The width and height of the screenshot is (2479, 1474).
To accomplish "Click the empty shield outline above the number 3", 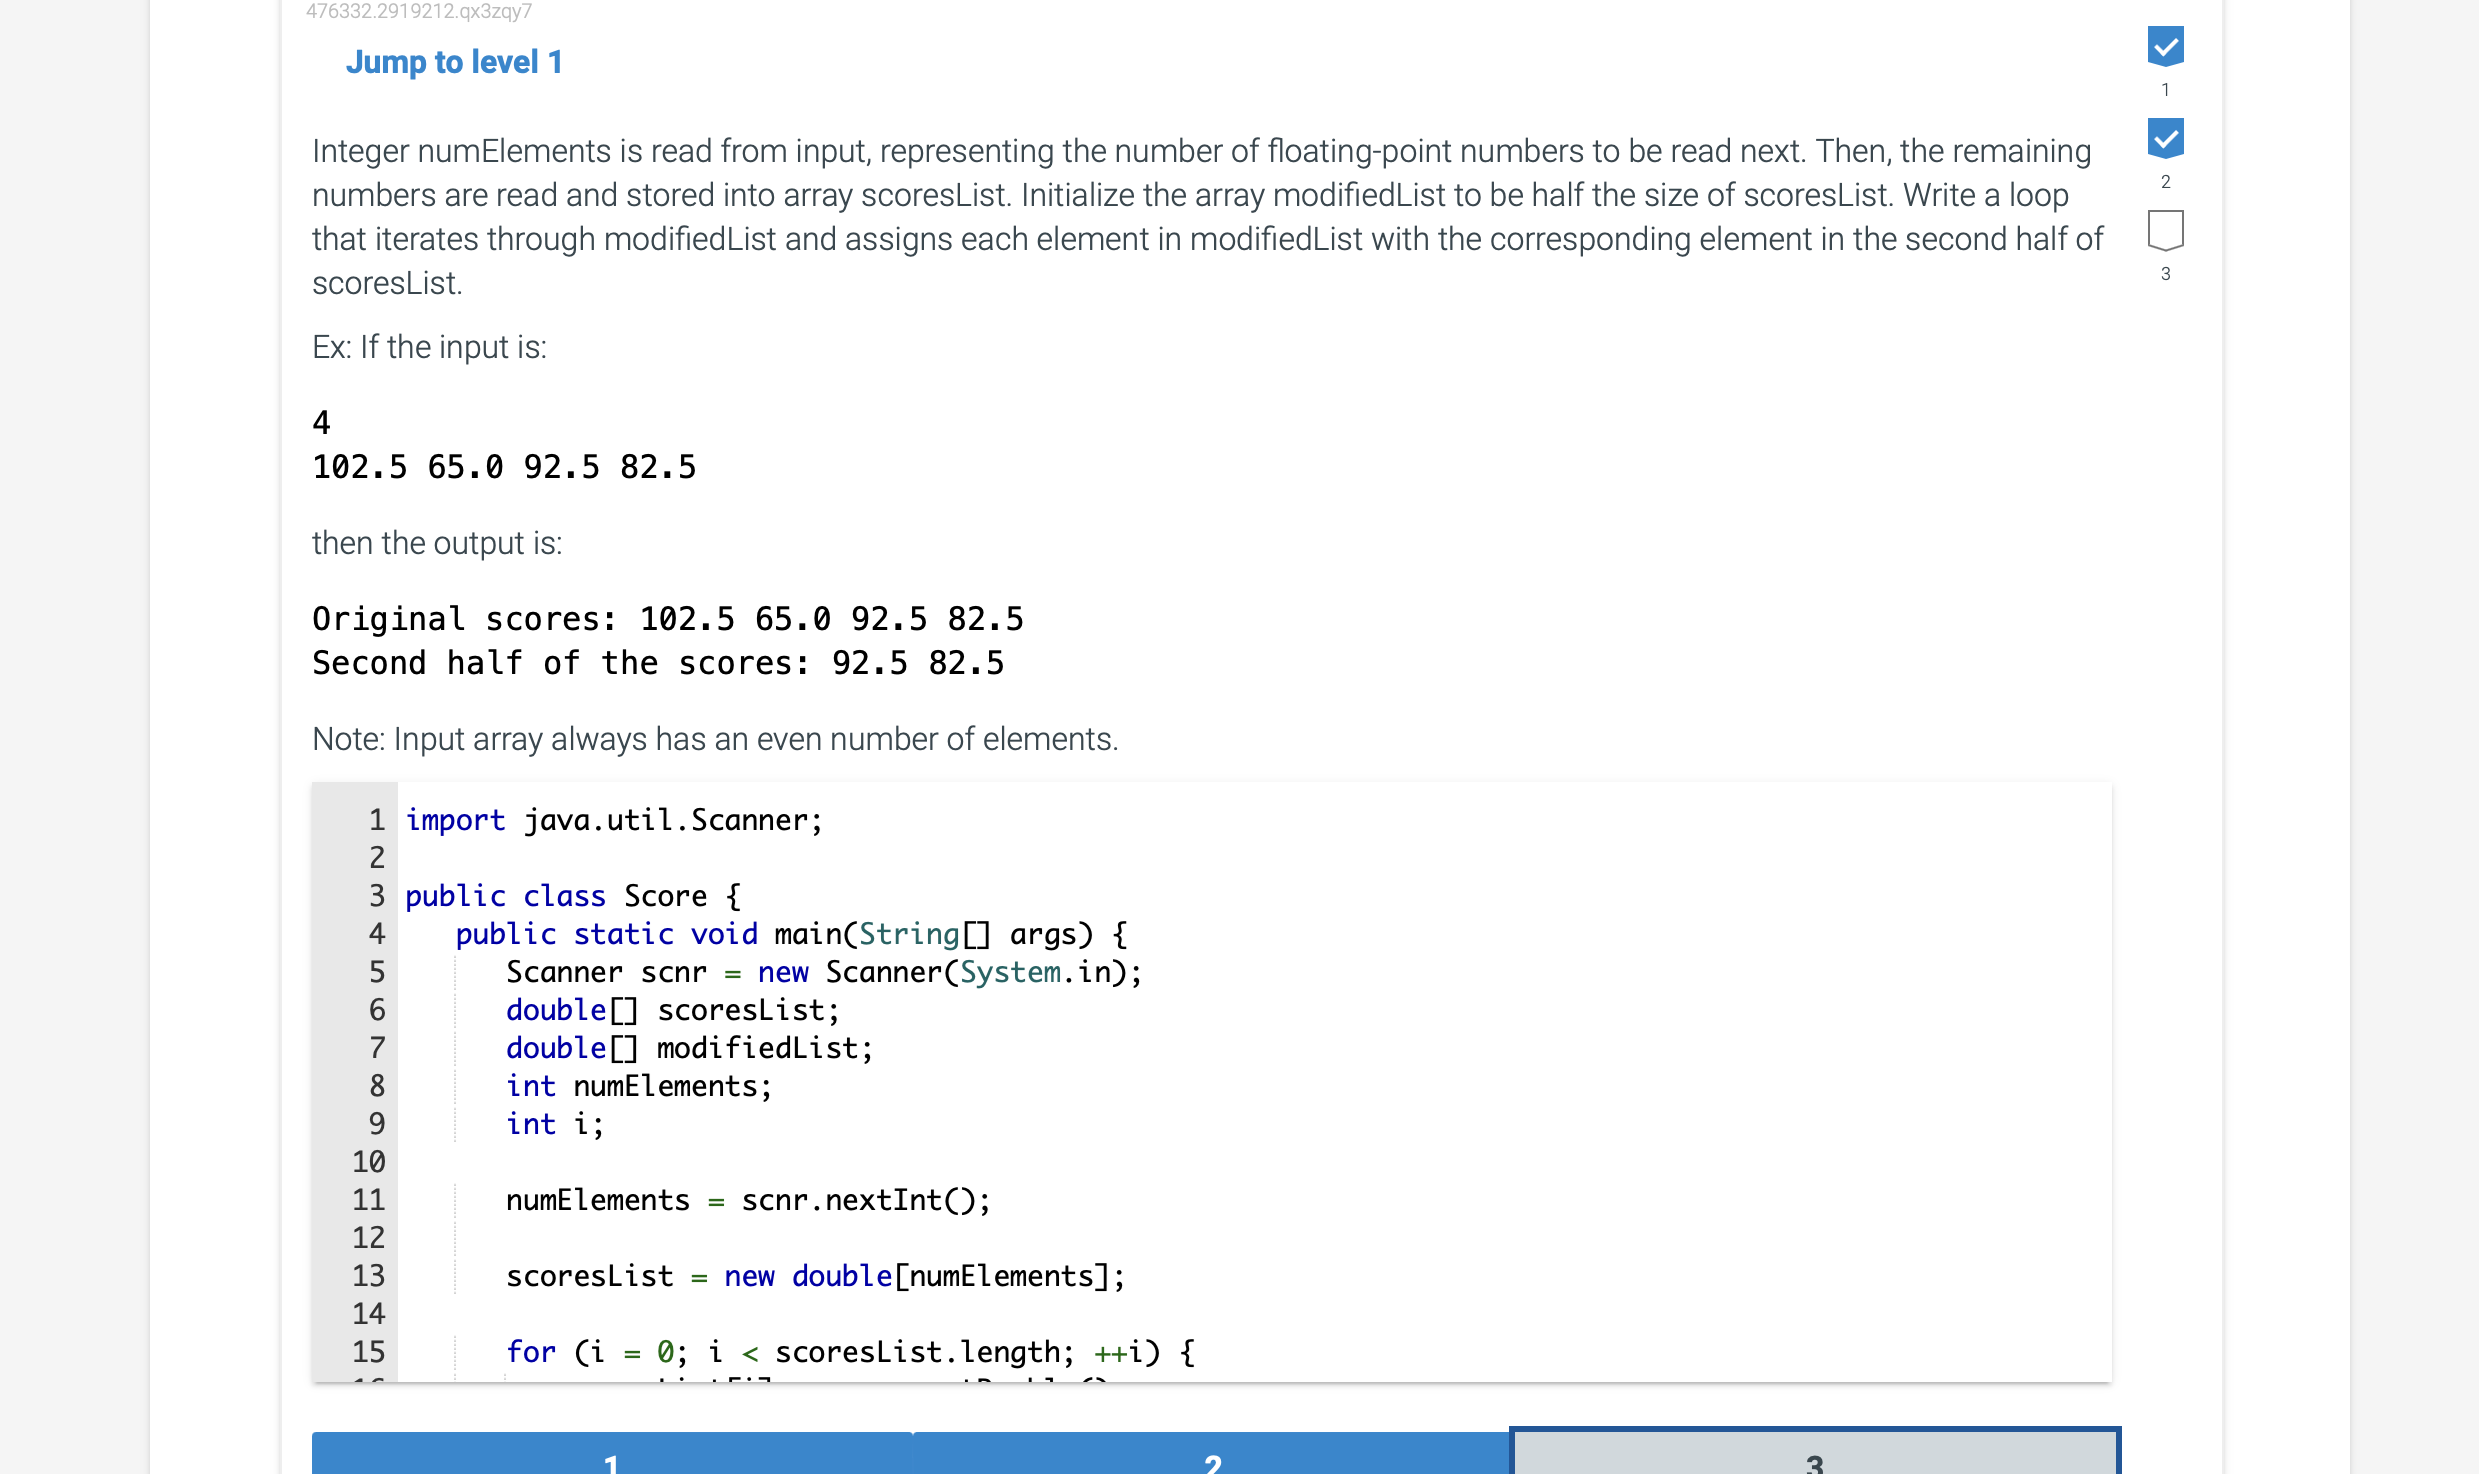I will 2165,231.
